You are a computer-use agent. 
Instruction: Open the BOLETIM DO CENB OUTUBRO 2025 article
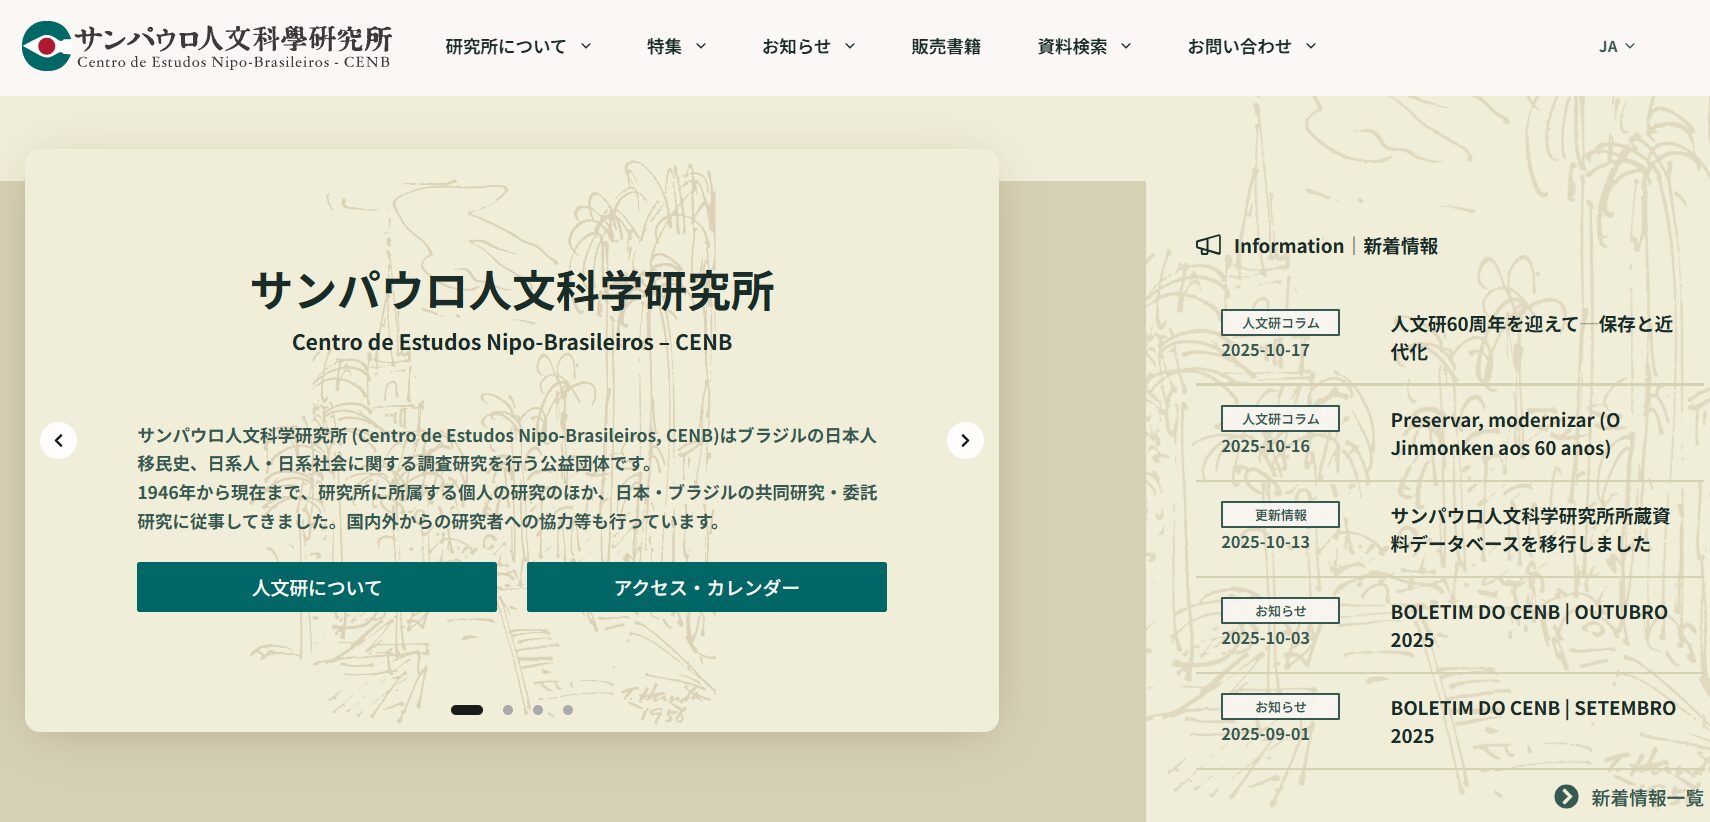point(1528,626)
